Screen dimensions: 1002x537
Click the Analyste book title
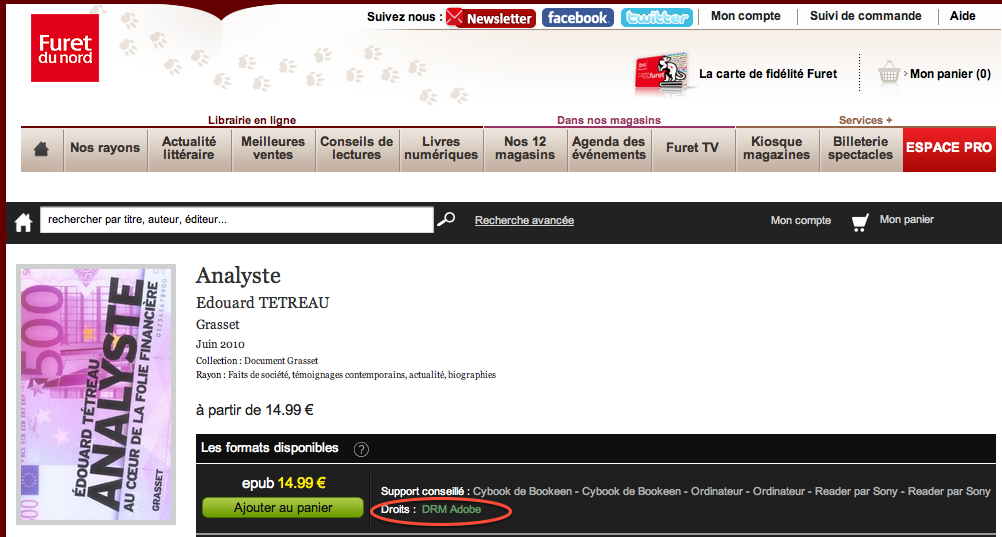click(x=238, y=276)
